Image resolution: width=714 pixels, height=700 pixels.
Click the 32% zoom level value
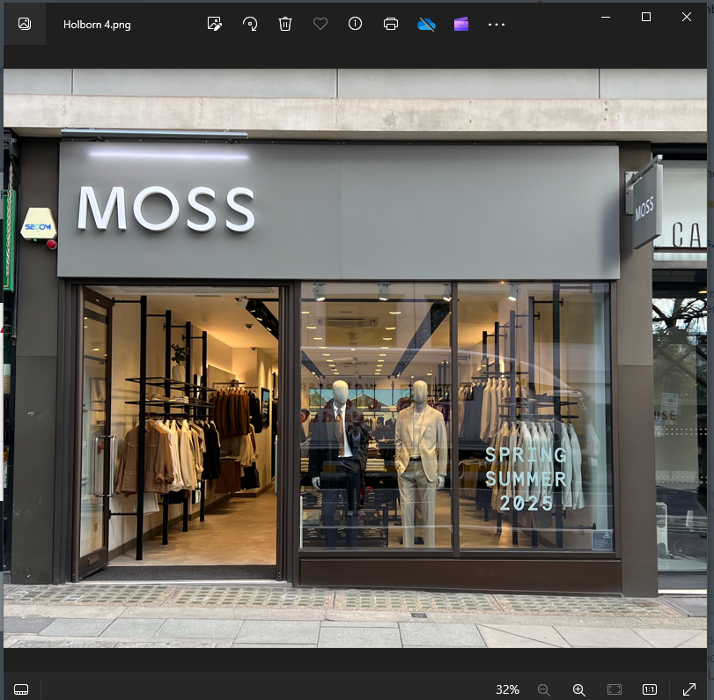[507, 689]
